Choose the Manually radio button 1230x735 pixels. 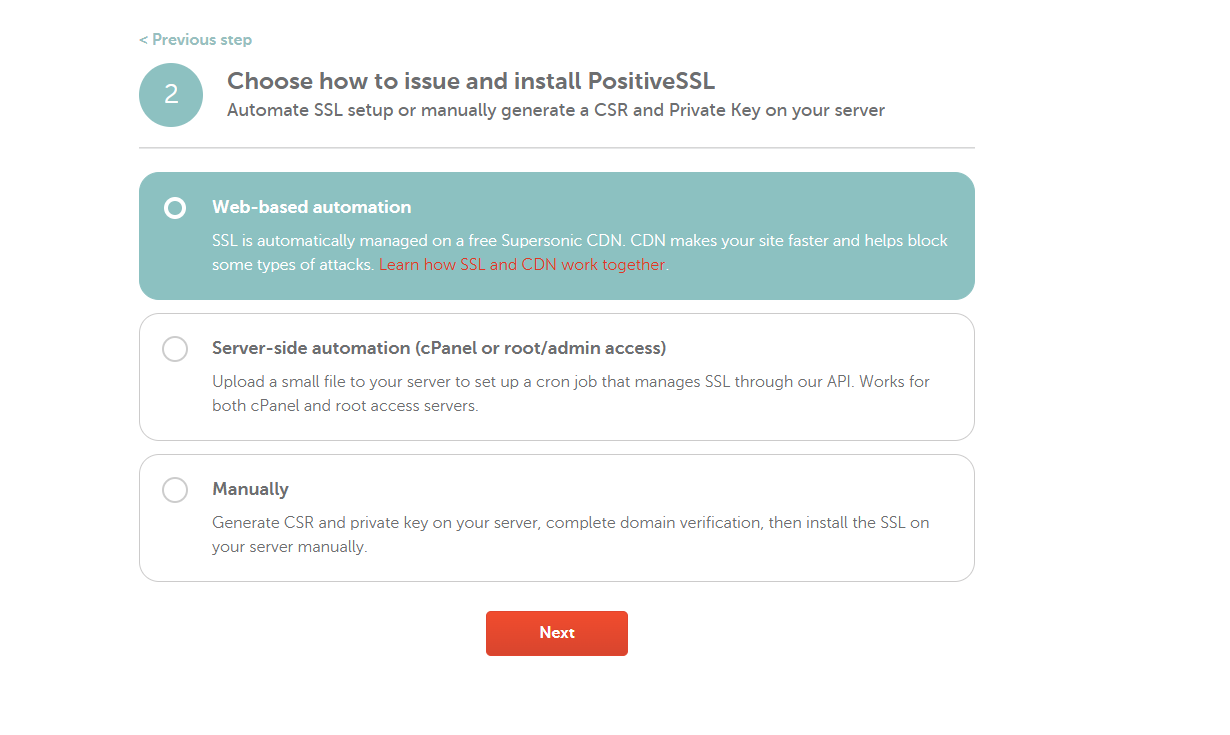pos(175,490)
